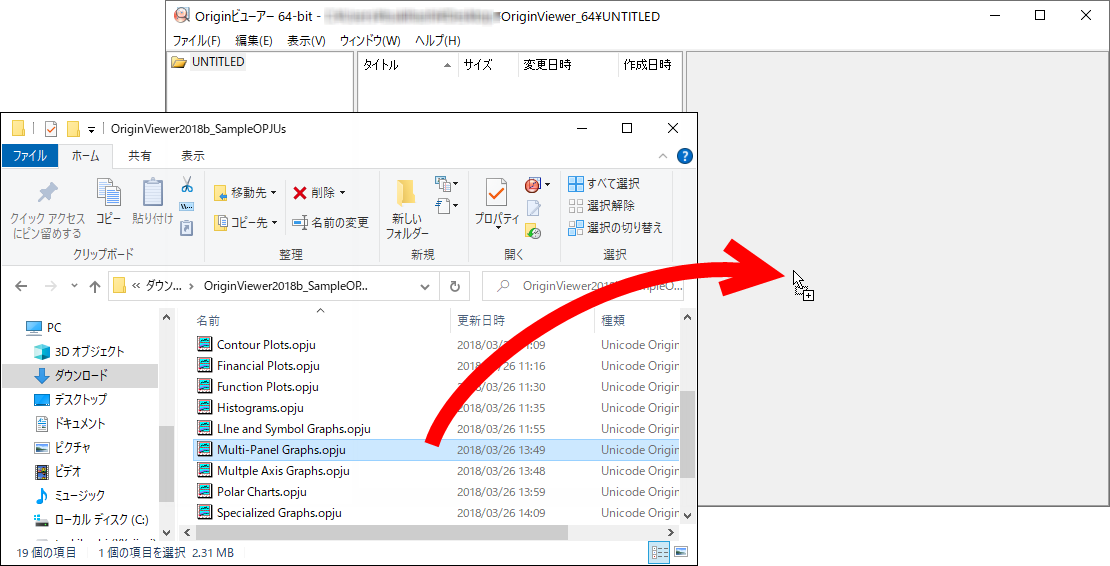Click the file list vertical scrollbar
This screenshot has width=1110, height=566.
pyautogui.click(x=687, y=432)
